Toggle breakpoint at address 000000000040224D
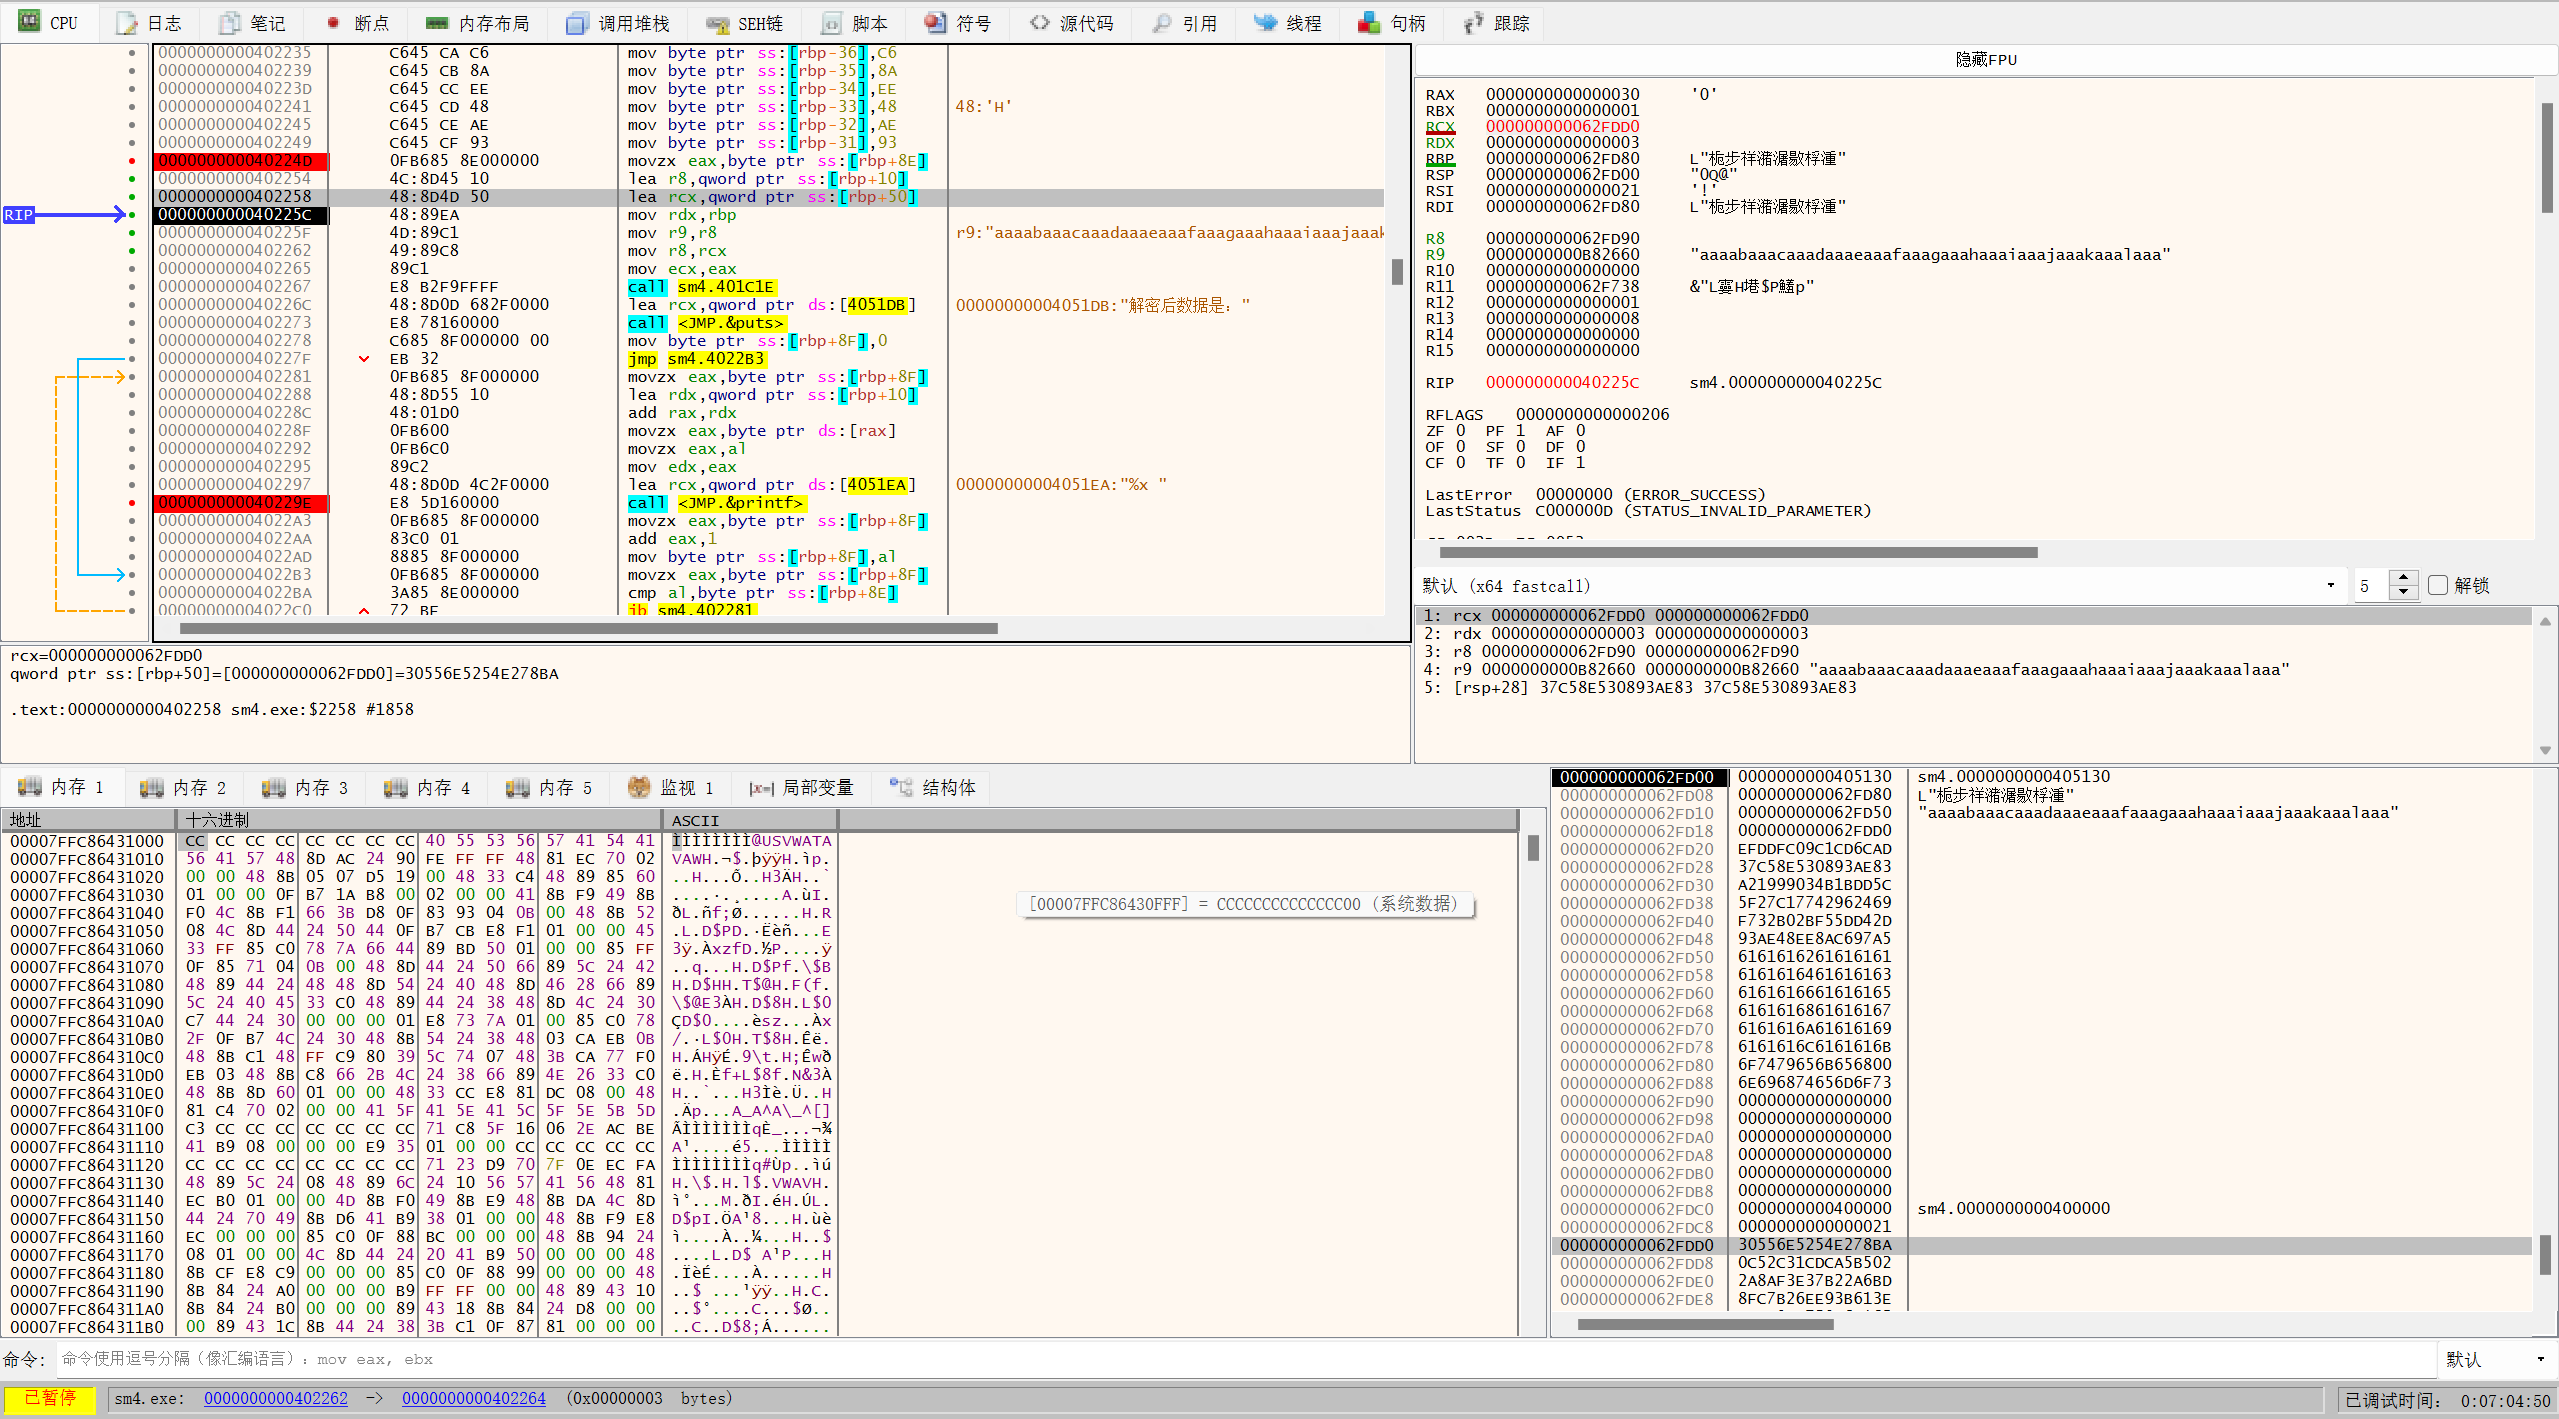2559x1419 pixels. pos(132,161)
